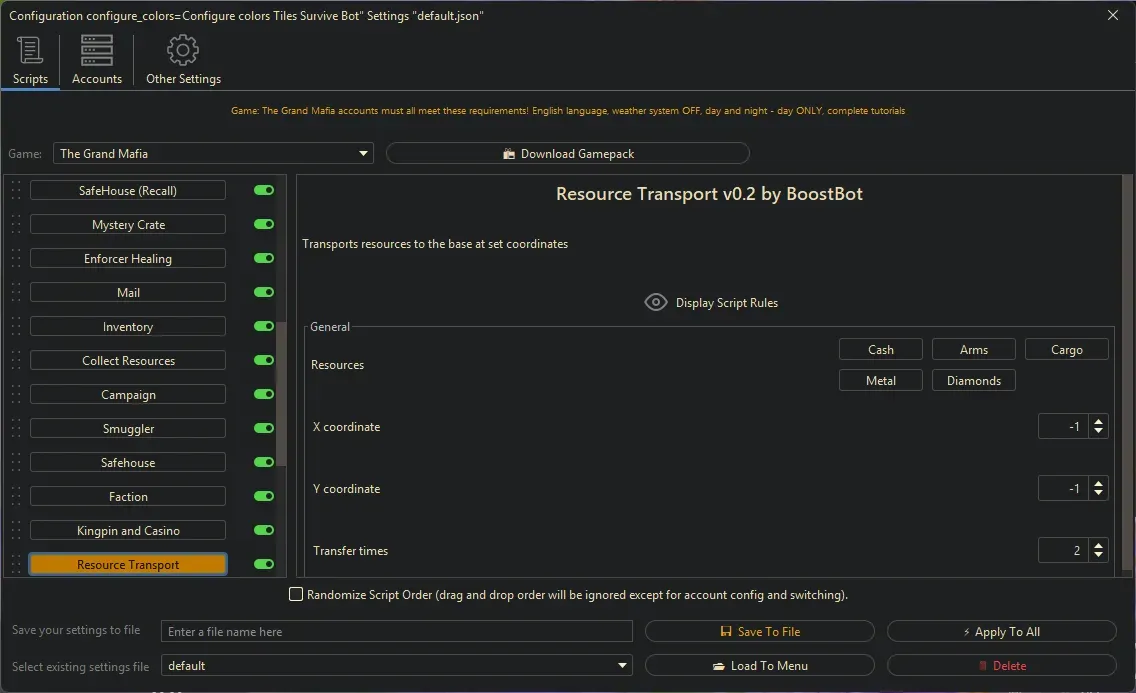Select the Smuggler script

pyautogui.click(x=128, y=429)
